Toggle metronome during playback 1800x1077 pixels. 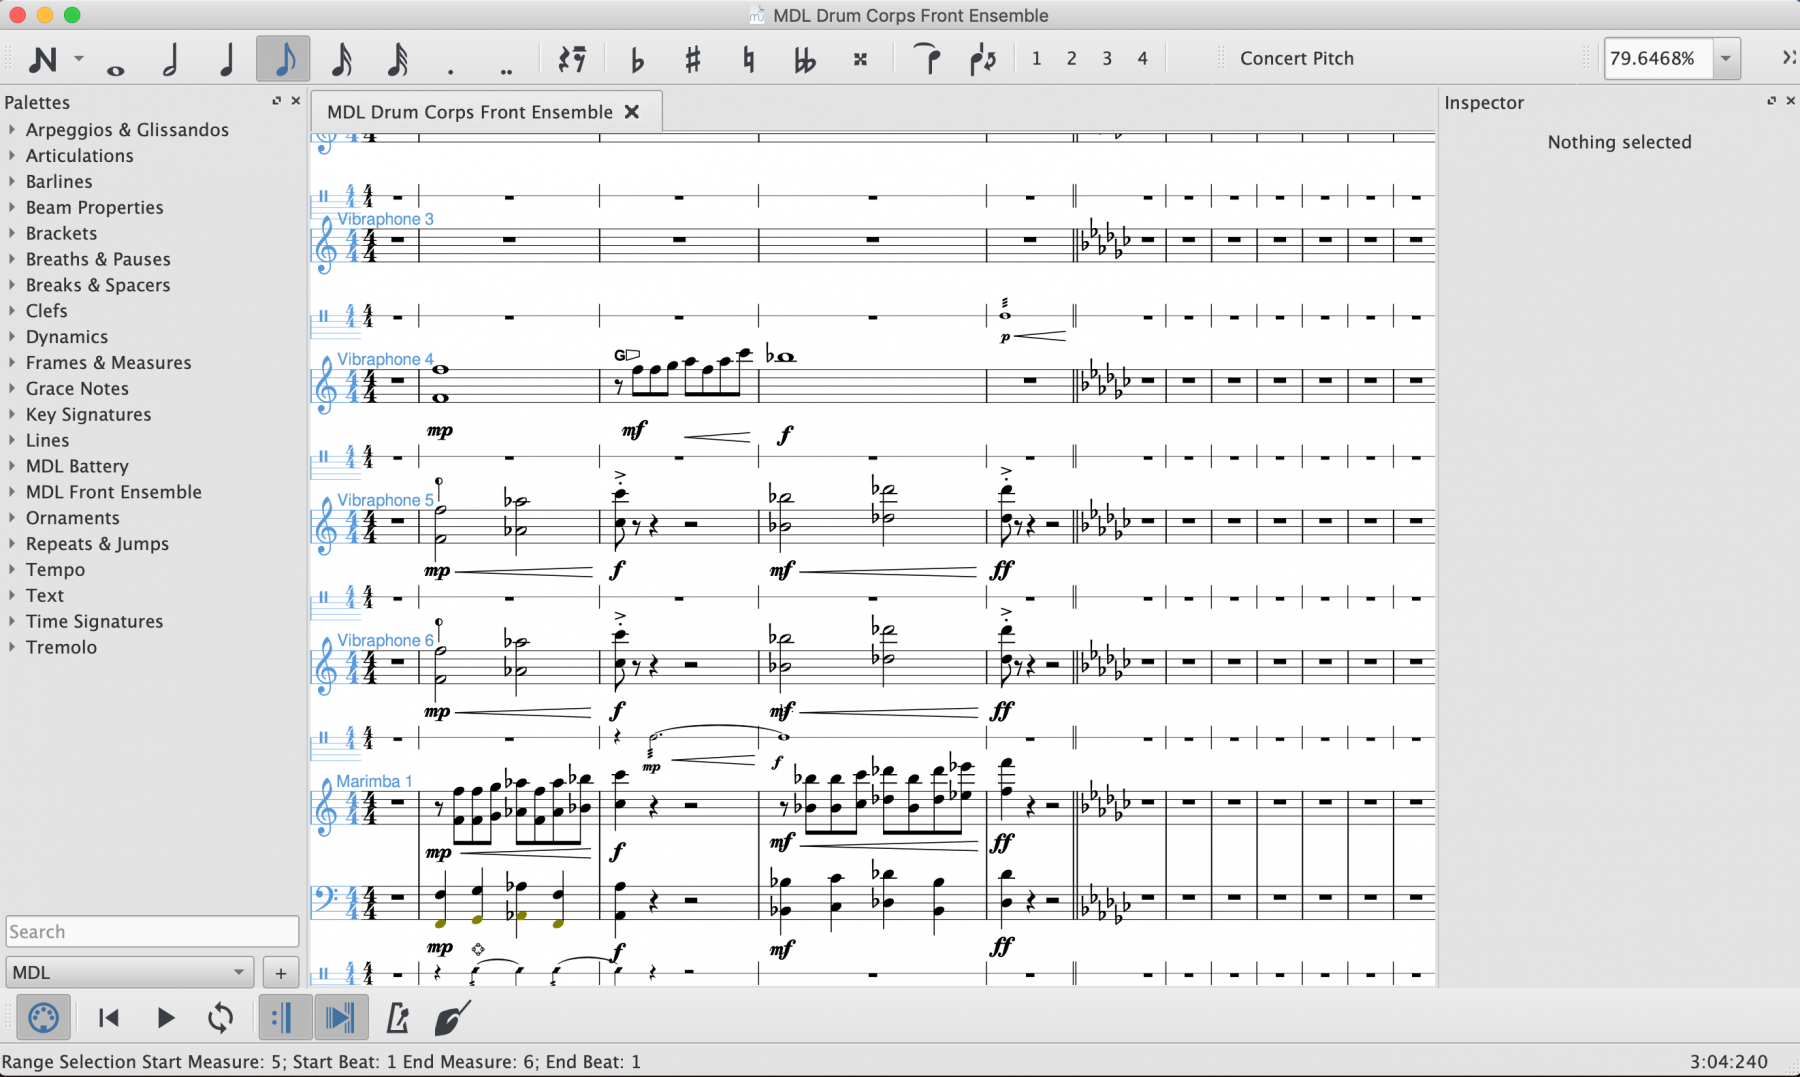point(397,1018)
